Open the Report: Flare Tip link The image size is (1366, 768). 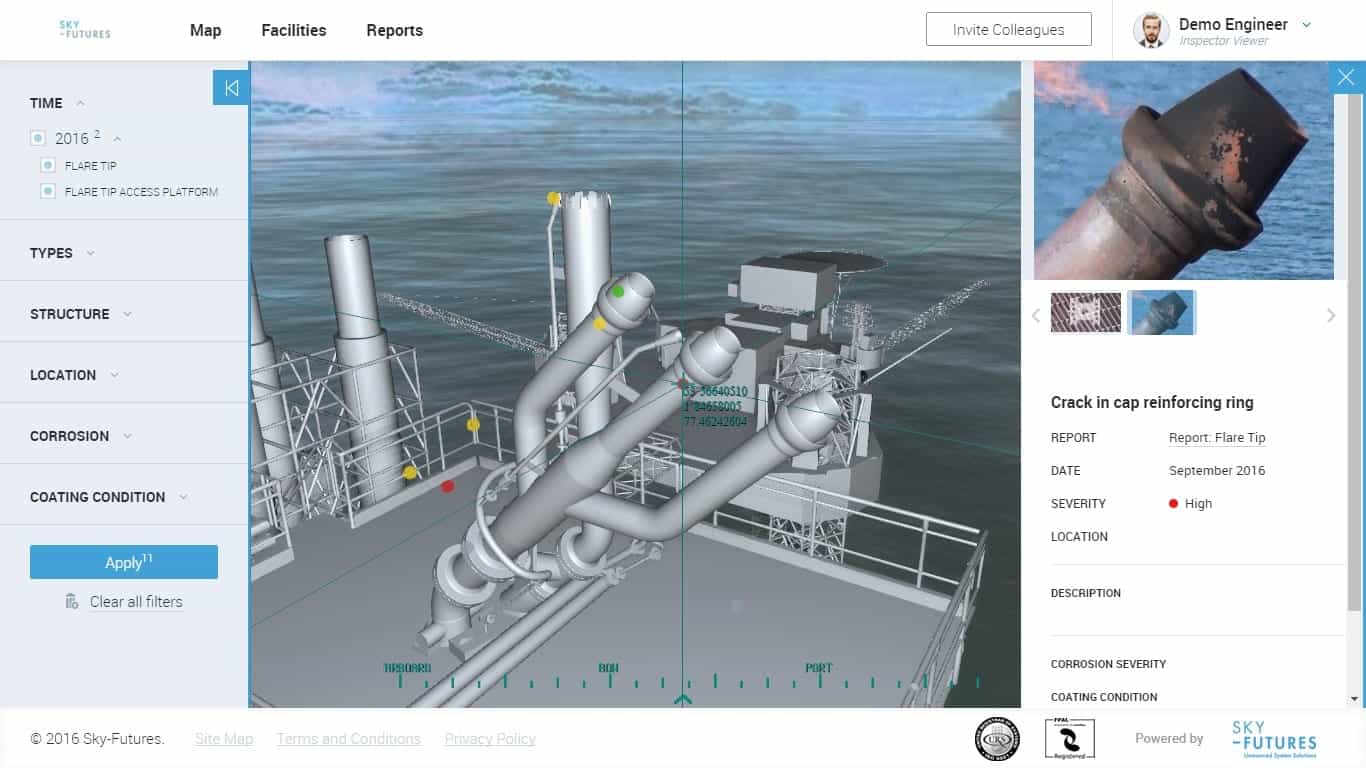1217,438
